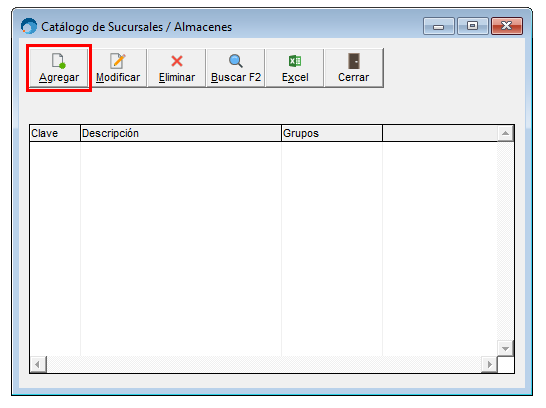Click the Buscar F2 magnifier icon
Image resolution: width=546 pixels, height=408 pixels.
tap(236, 61)
